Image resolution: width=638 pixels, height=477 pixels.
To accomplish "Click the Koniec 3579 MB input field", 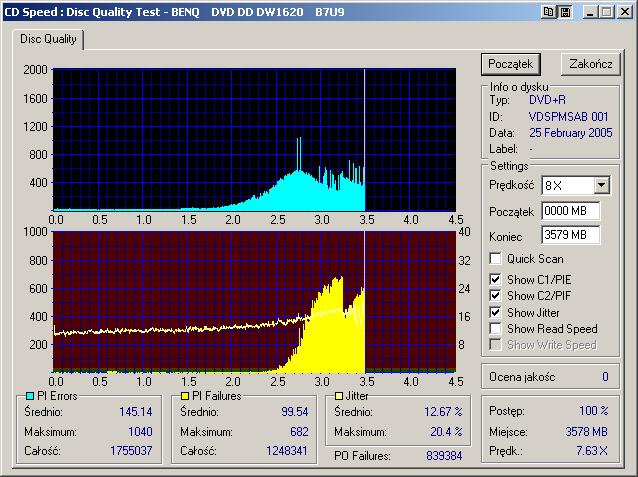I will pyautogui.click(x=570, y=235).
